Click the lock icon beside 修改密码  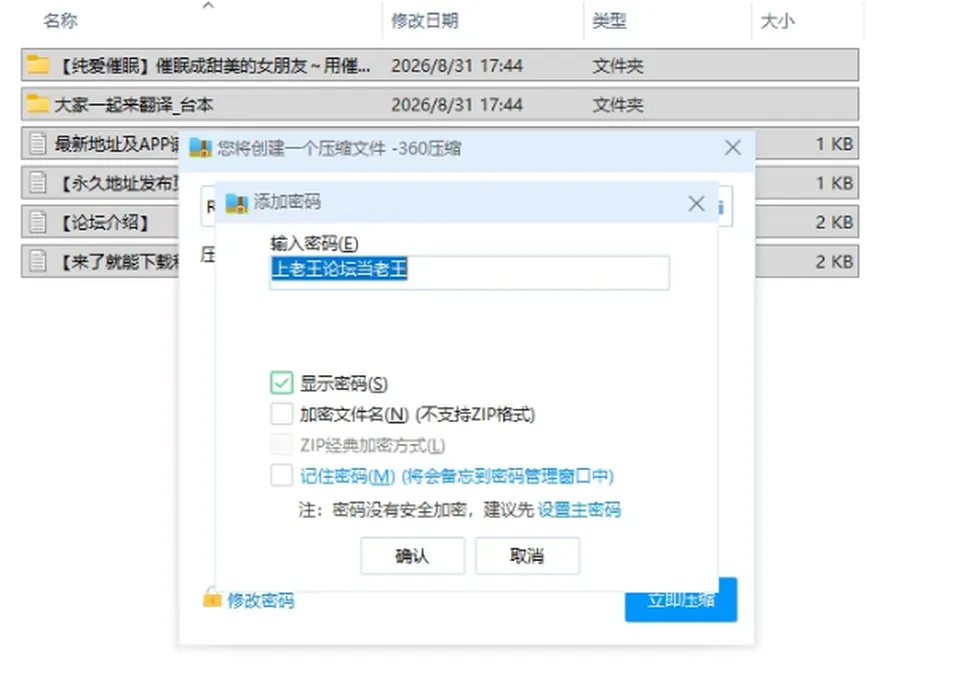tap(212, 598)
